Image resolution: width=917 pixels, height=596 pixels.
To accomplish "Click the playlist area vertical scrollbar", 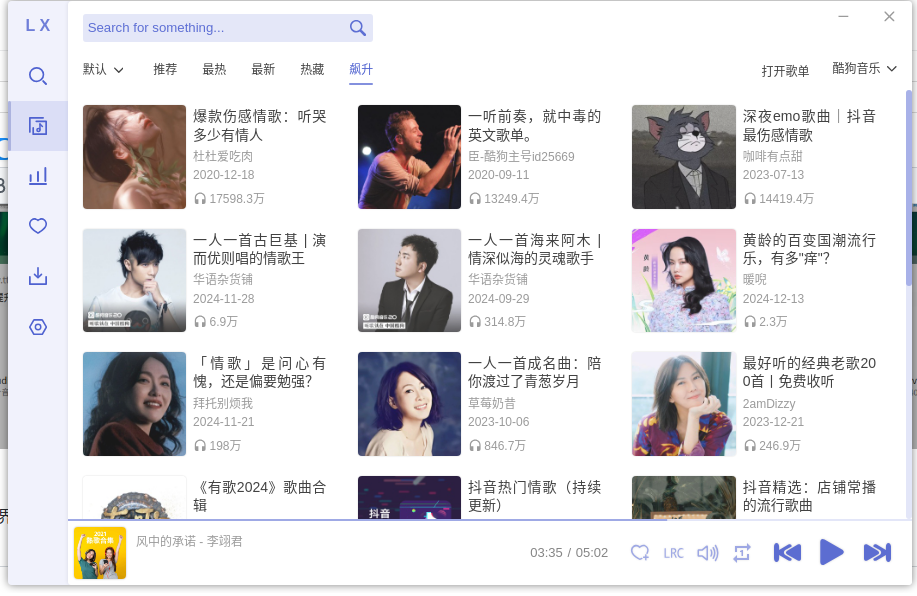I will pos(909,187).
